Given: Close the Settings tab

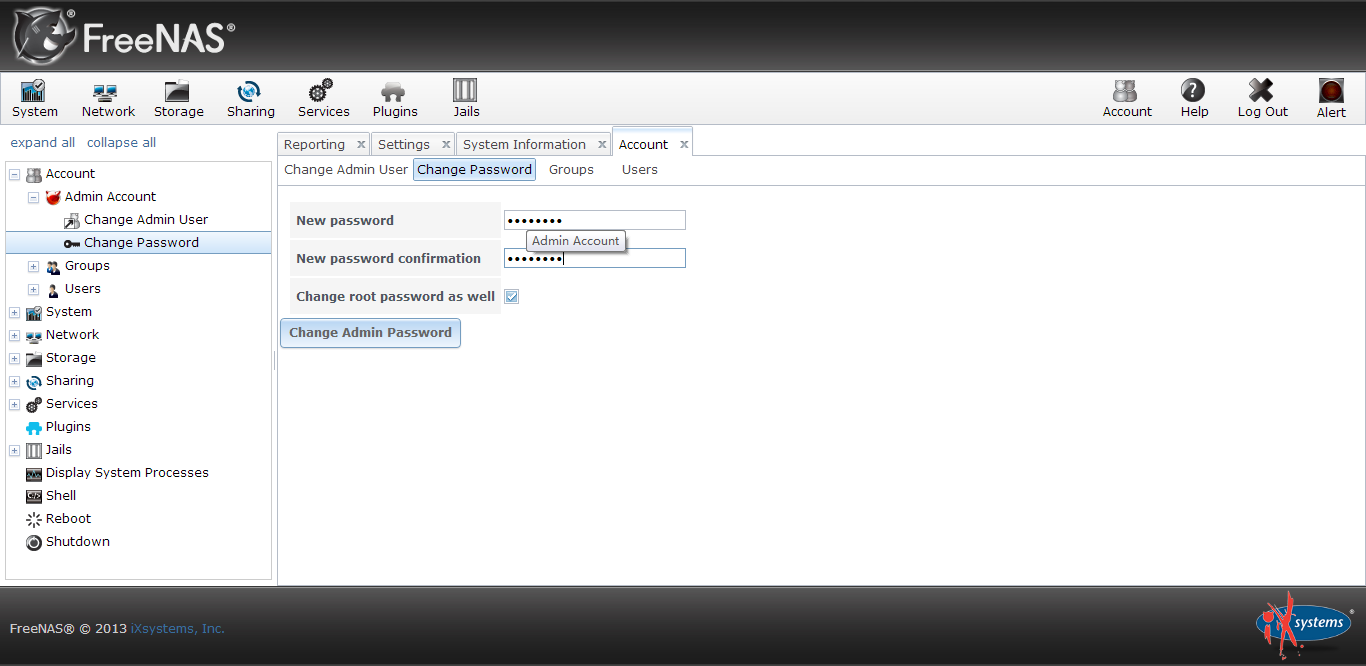Looking at the screenshot, I should pyautogui.click(x=446, y=145).
